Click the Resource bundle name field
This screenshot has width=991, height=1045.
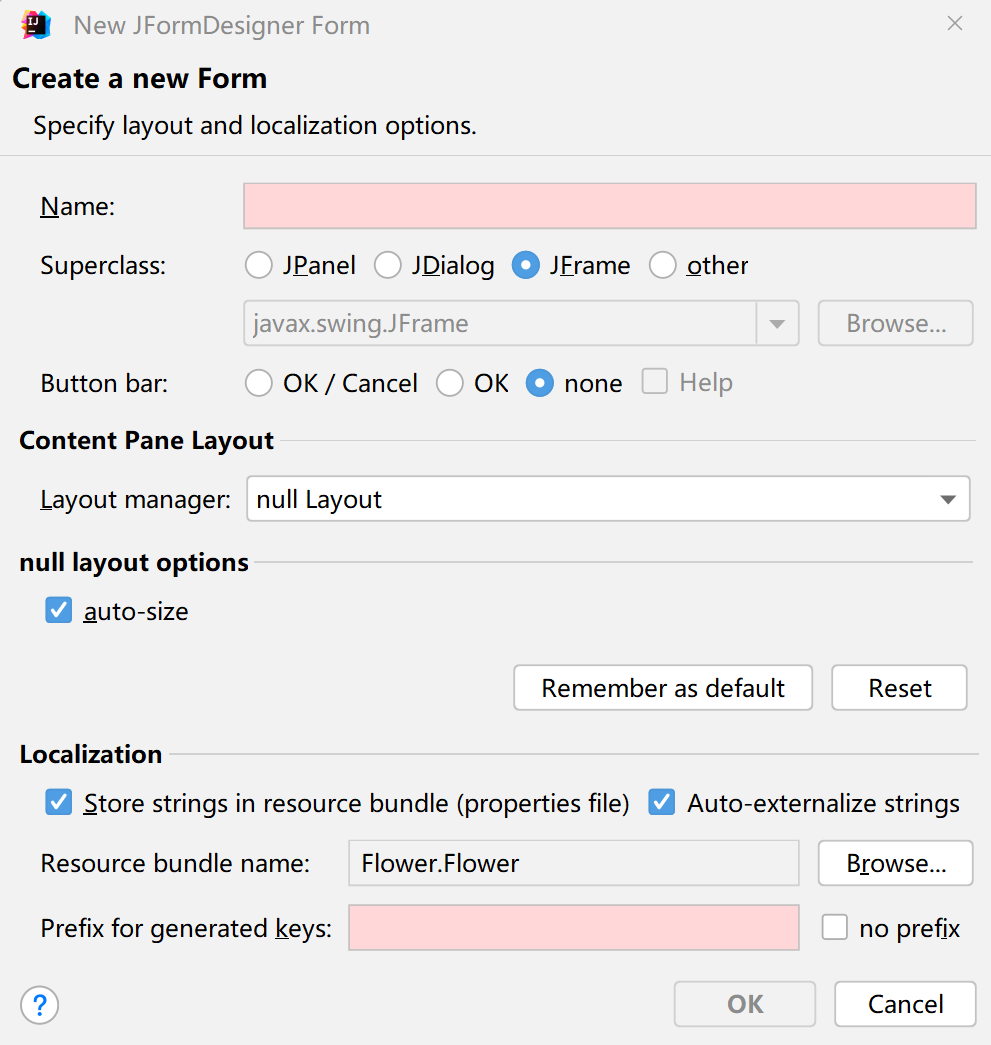[573, 863]
